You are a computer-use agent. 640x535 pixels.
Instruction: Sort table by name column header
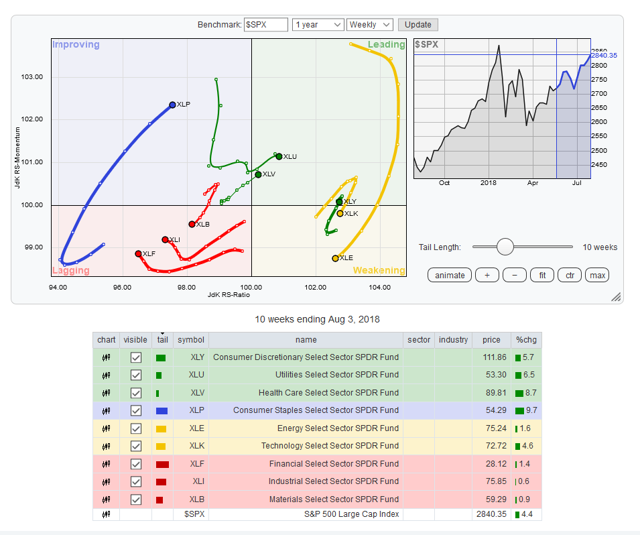[x=306, y=340]
